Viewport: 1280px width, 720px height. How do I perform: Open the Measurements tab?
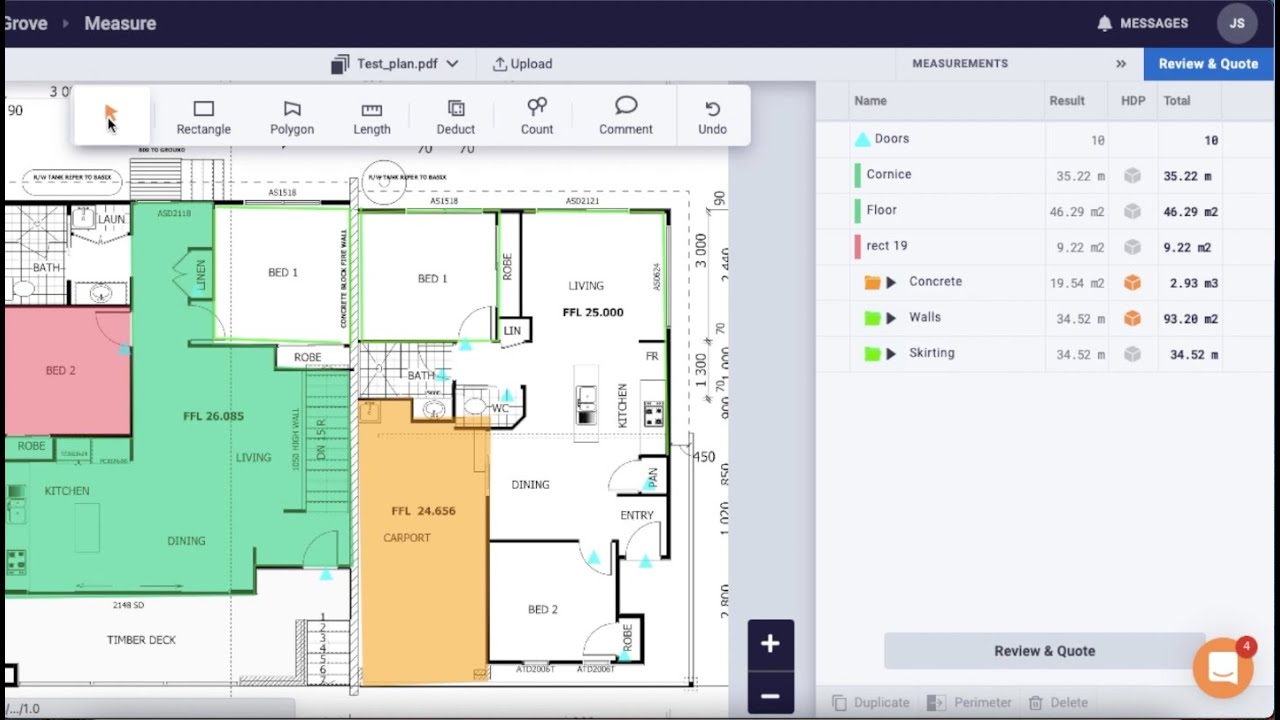tap(960, 63)
